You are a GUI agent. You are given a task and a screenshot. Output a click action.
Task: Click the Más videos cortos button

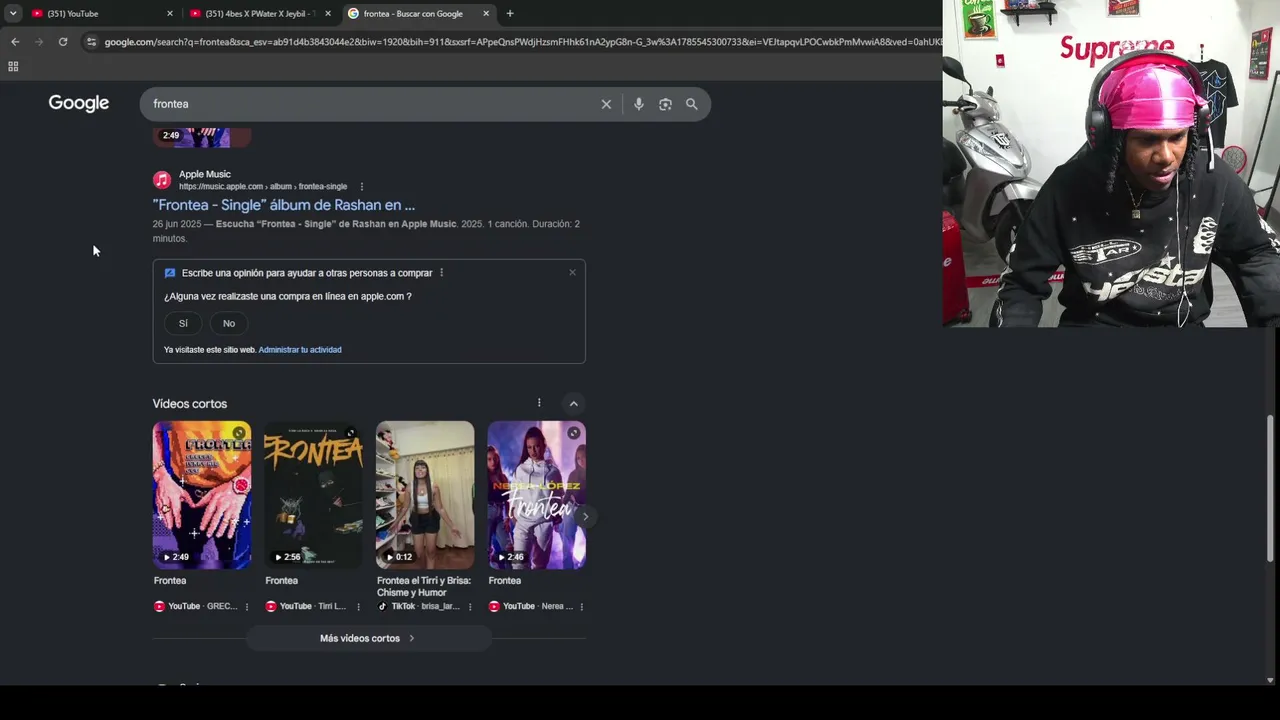[x=368, y=638]
